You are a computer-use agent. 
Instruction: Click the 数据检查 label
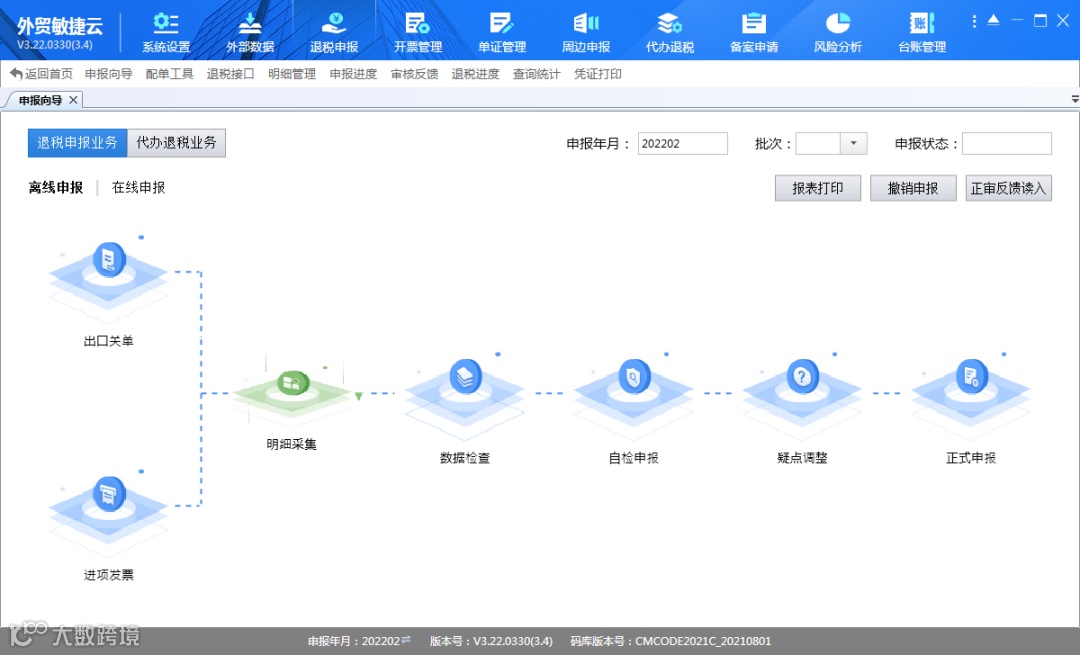point(465,458)
